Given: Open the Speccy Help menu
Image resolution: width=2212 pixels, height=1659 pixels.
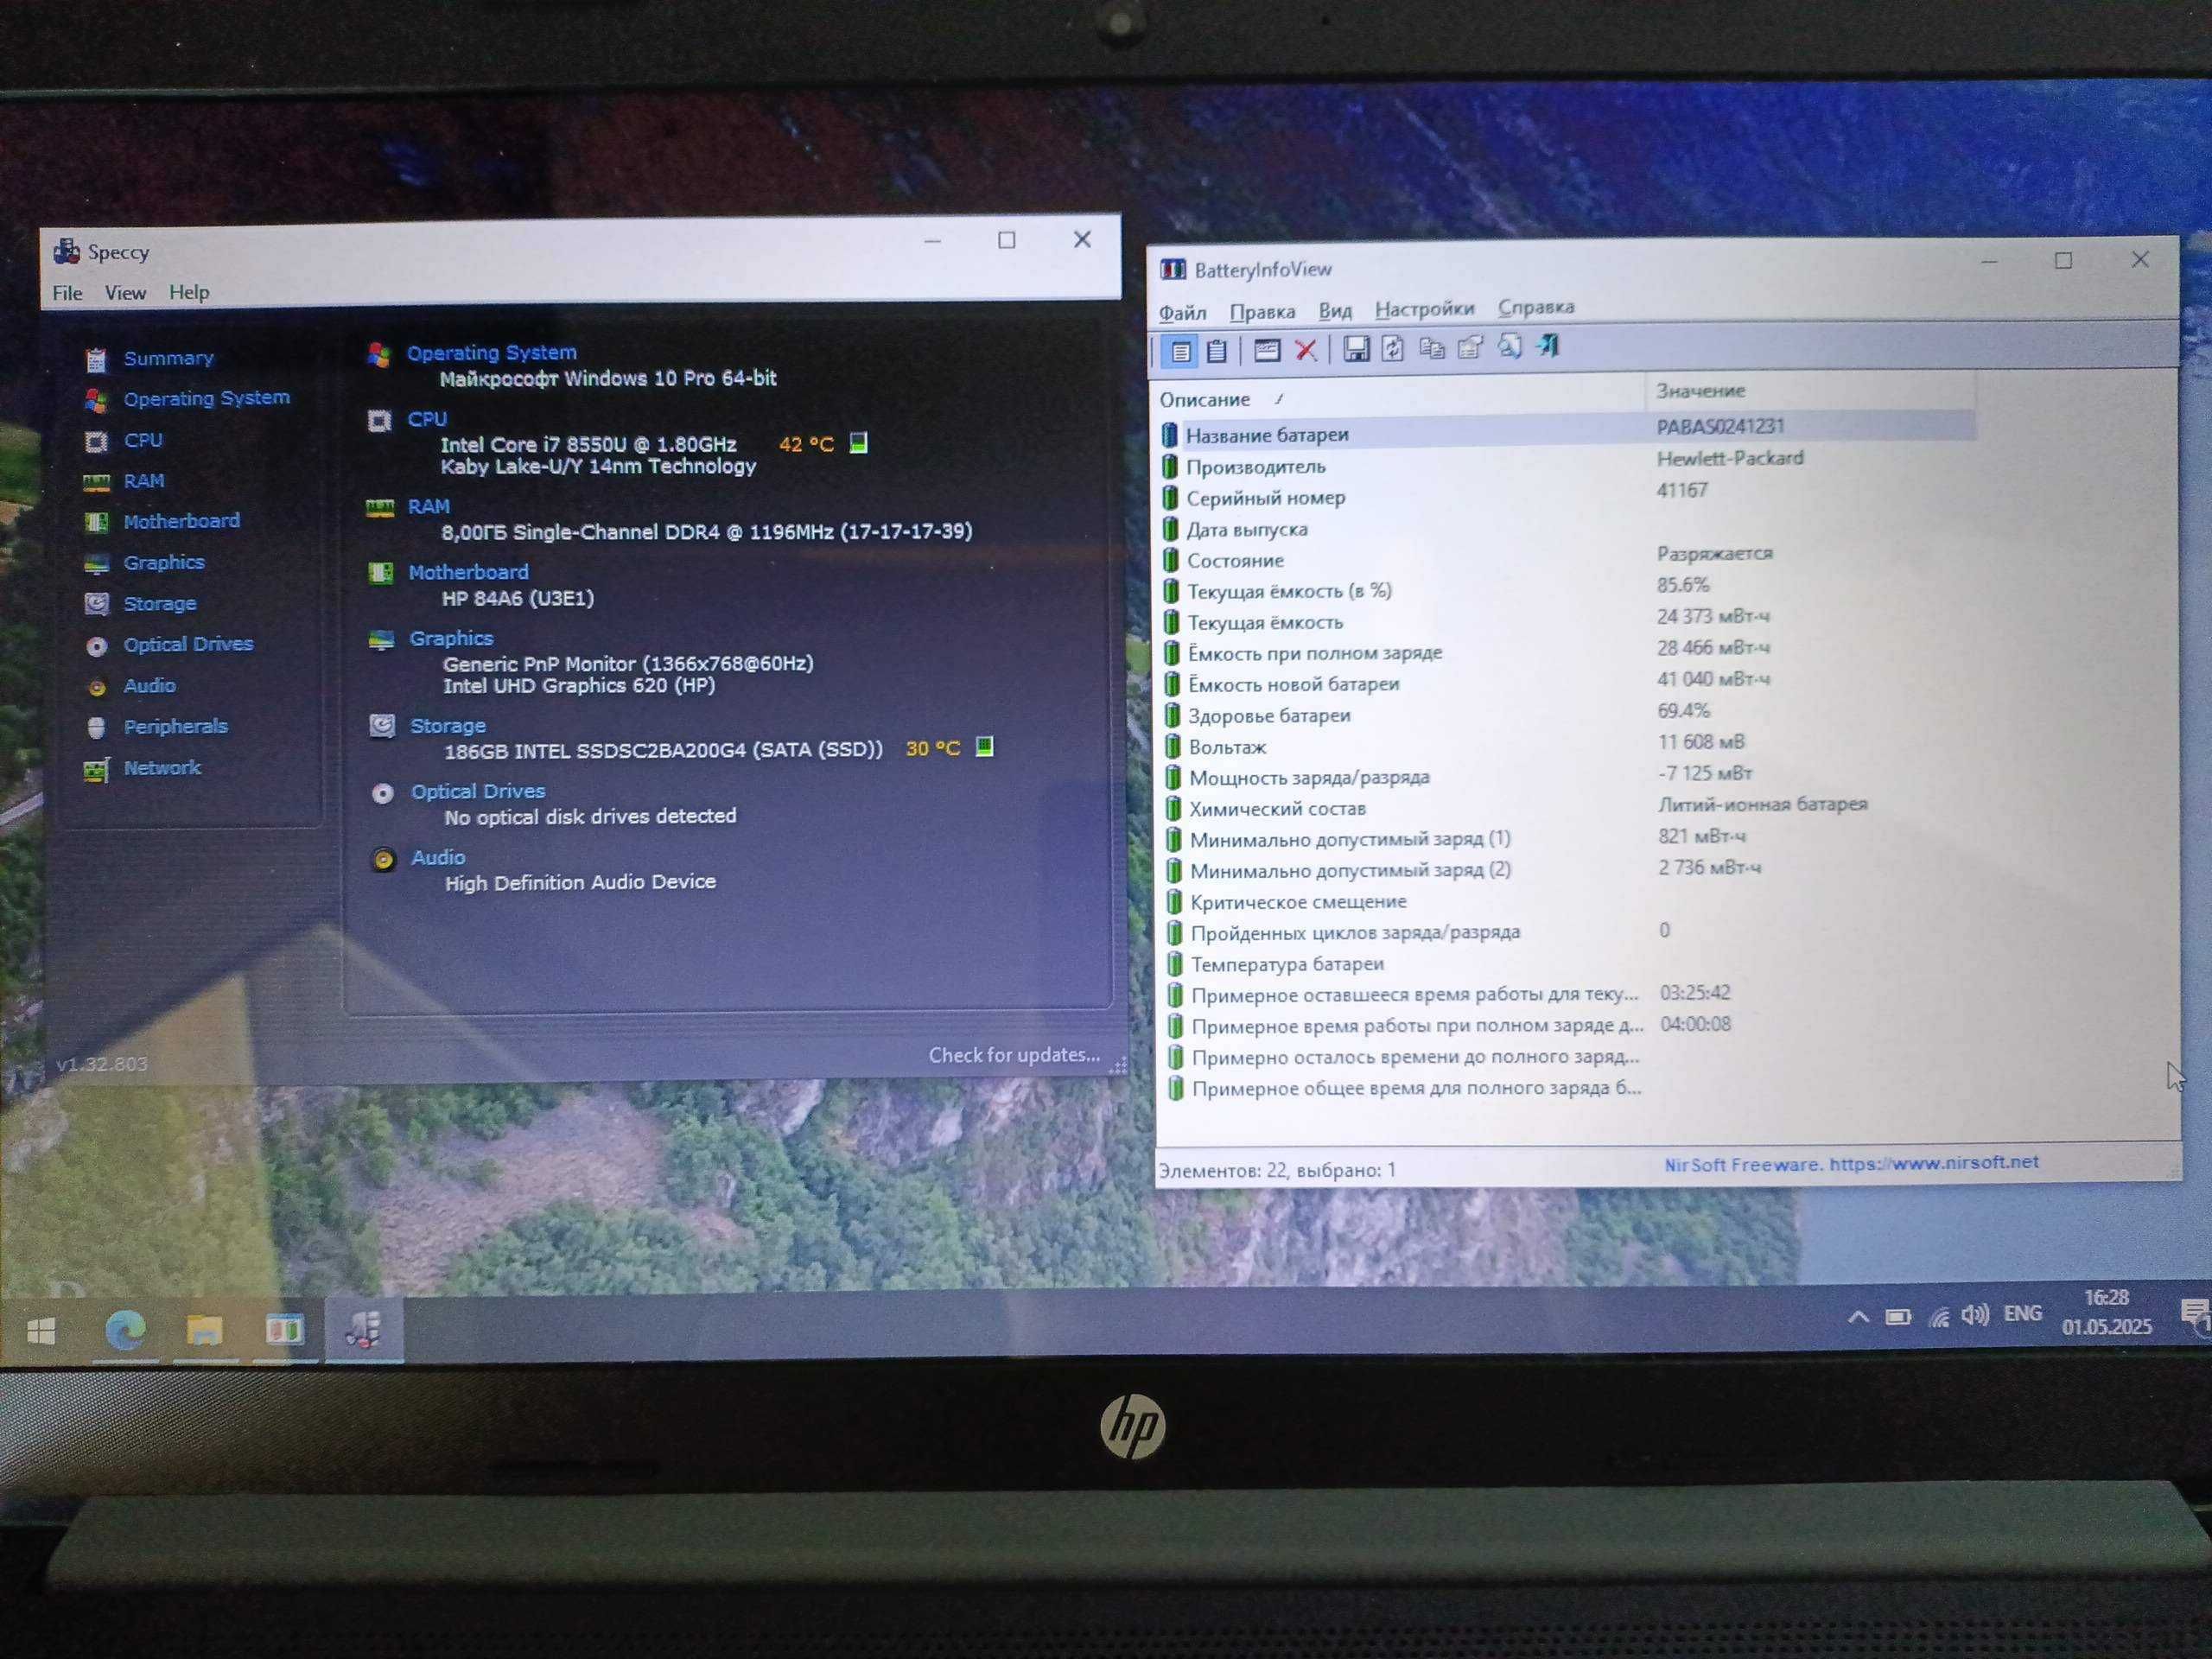Looking at the screenshot, I should click(x=189, y=292).
